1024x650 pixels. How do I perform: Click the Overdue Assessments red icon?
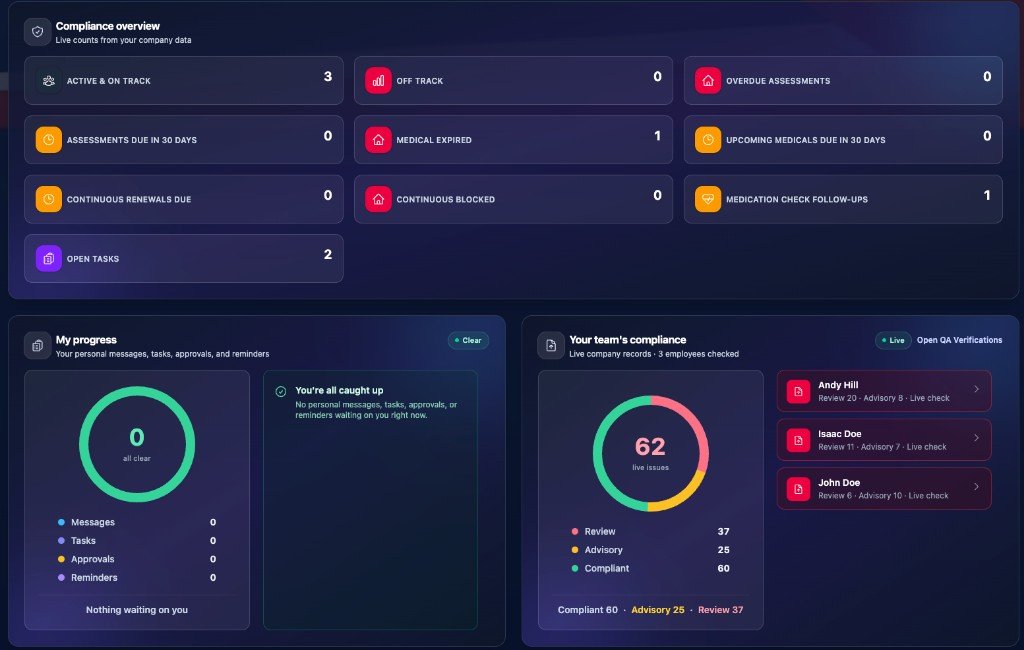click(x=708, y=81)
